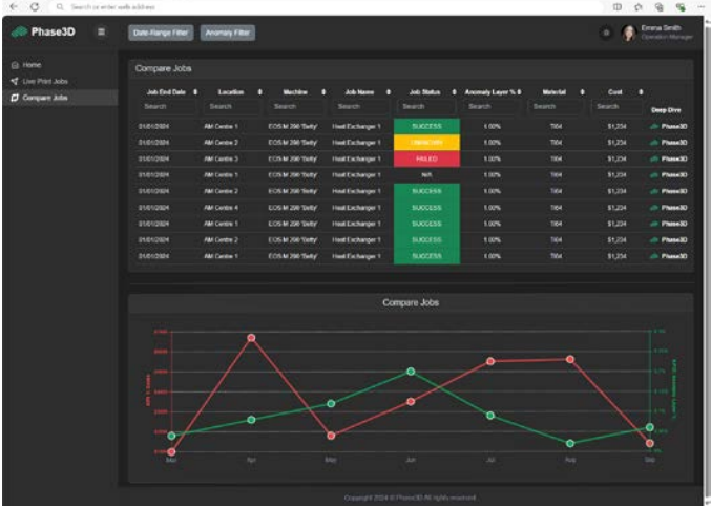The image size is (712, 509).
Task: Open the Date Range Filter
Action: [160, 33]
